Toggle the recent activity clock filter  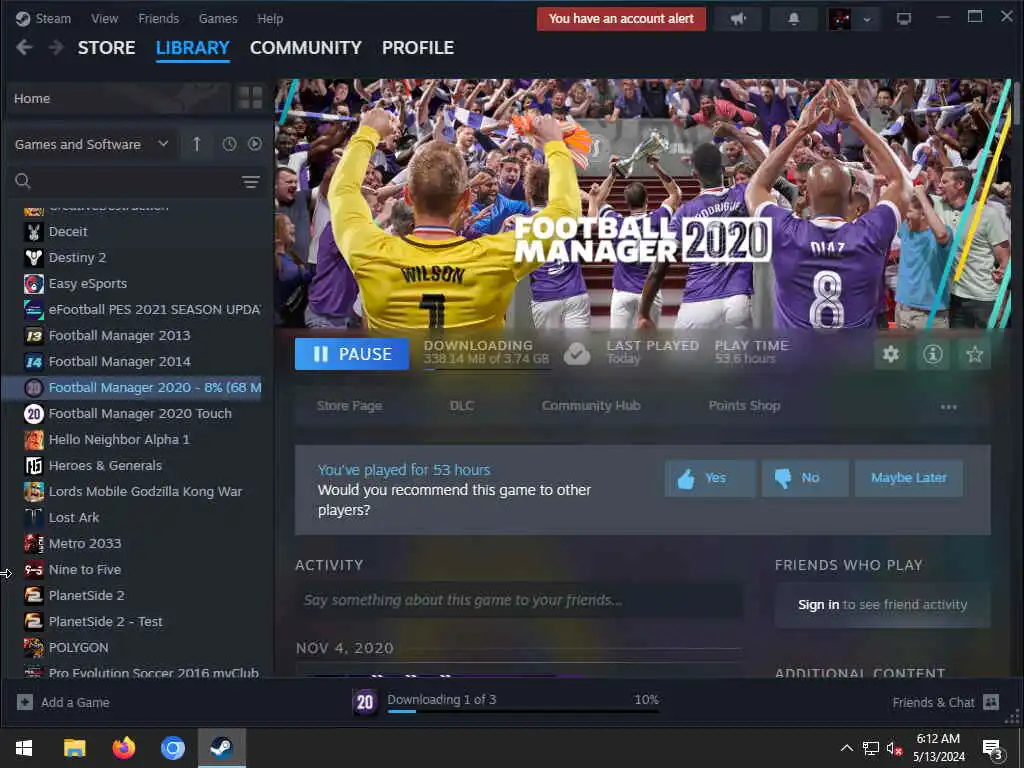pos(229,144)
